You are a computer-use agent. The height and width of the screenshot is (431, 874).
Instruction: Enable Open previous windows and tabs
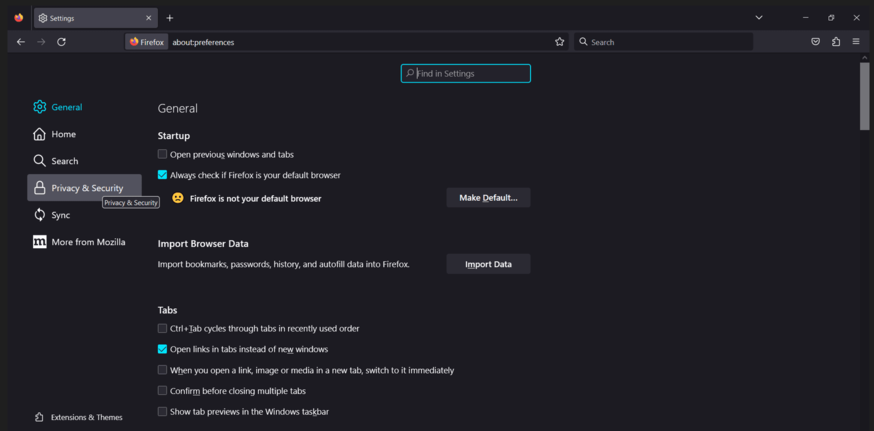pos(162,154)
